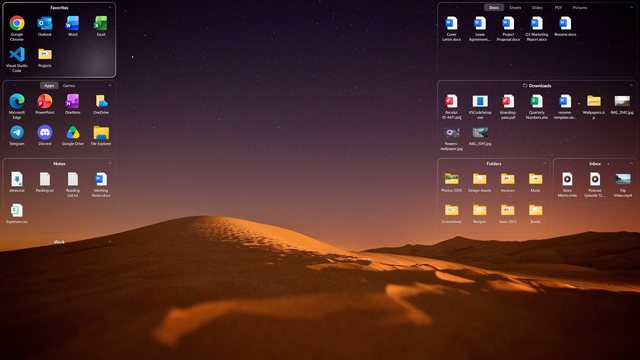The image size is (640, 360).
Task: Launch Excel from Favorites
Action: pyautogui.click(x=101, y=24)
